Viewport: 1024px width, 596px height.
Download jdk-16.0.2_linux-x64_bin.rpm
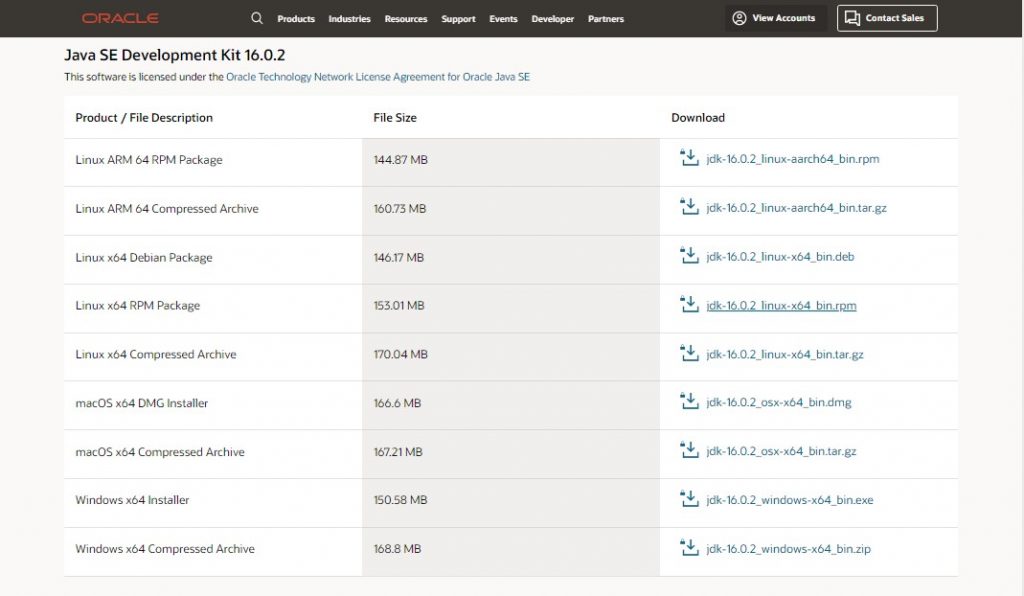781,306
